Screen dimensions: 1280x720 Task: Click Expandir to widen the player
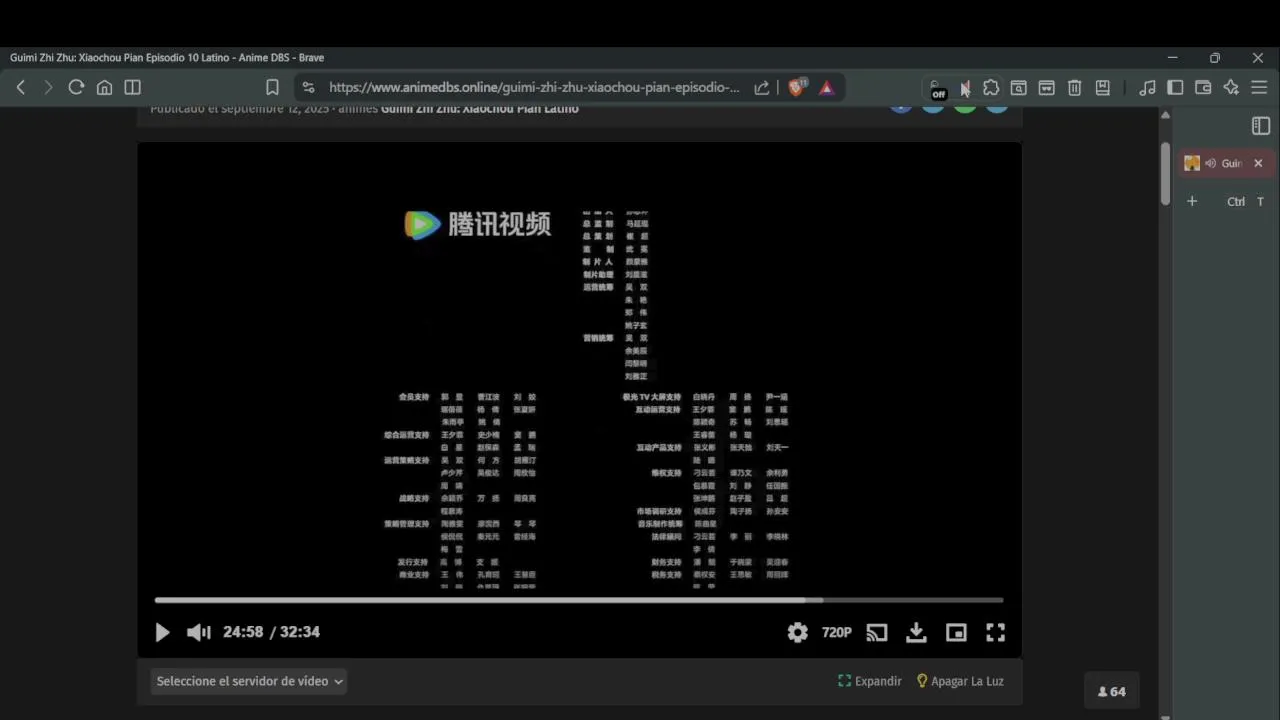click(870, 681)
